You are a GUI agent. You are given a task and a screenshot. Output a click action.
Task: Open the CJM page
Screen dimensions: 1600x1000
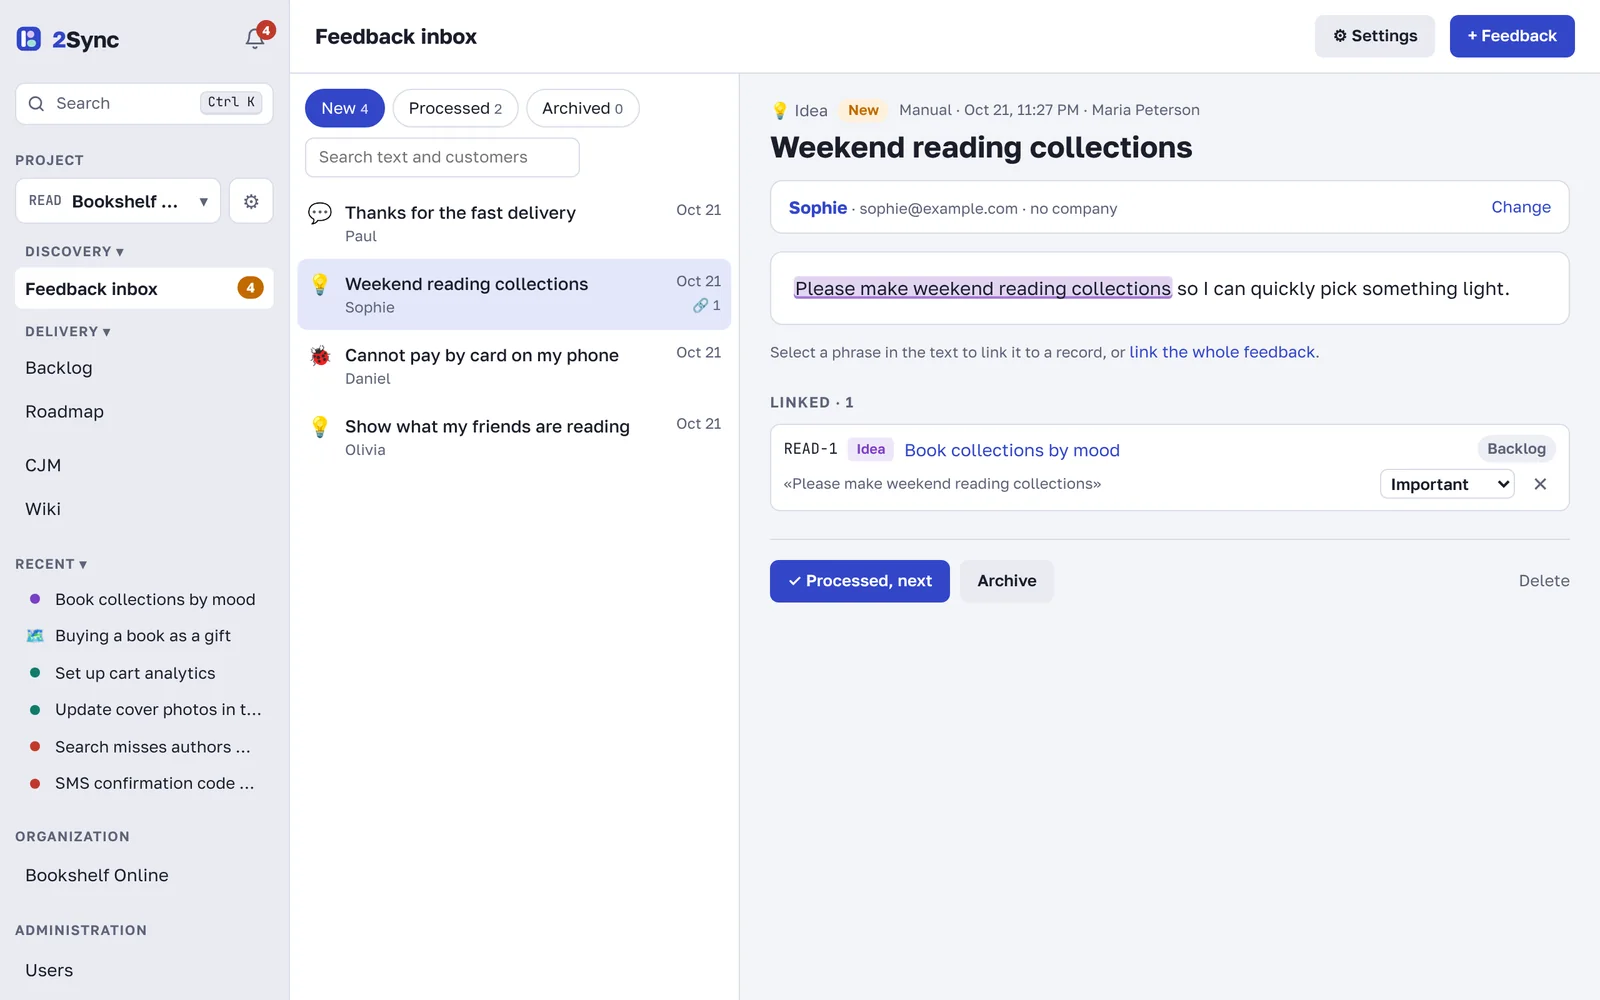43,465
